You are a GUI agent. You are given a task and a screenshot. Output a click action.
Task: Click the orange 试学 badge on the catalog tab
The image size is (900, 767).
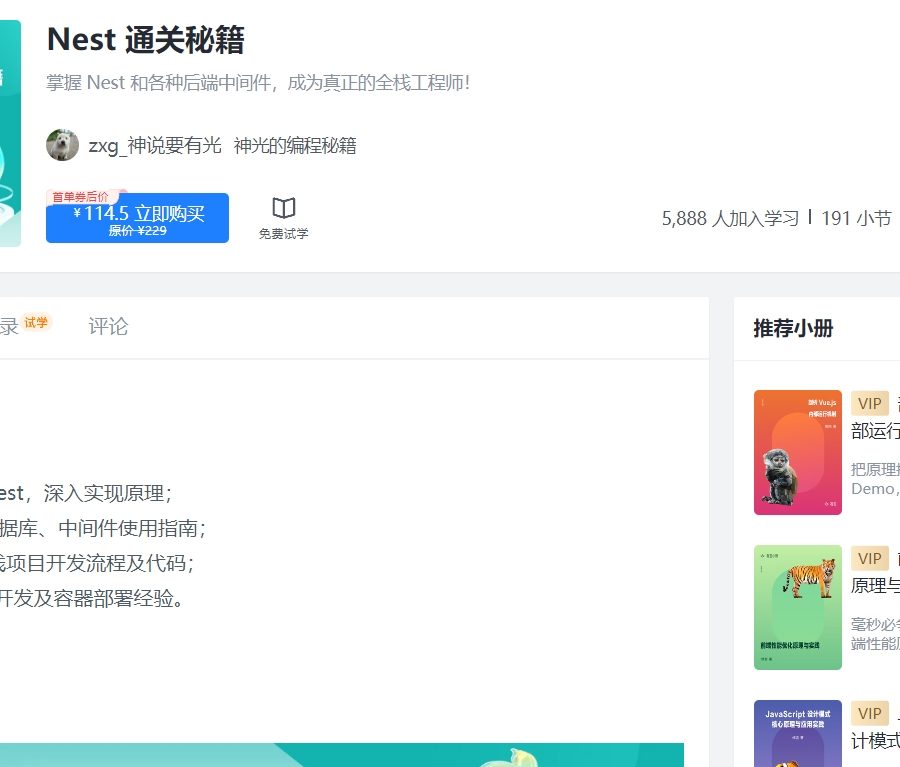click(38, 322)
